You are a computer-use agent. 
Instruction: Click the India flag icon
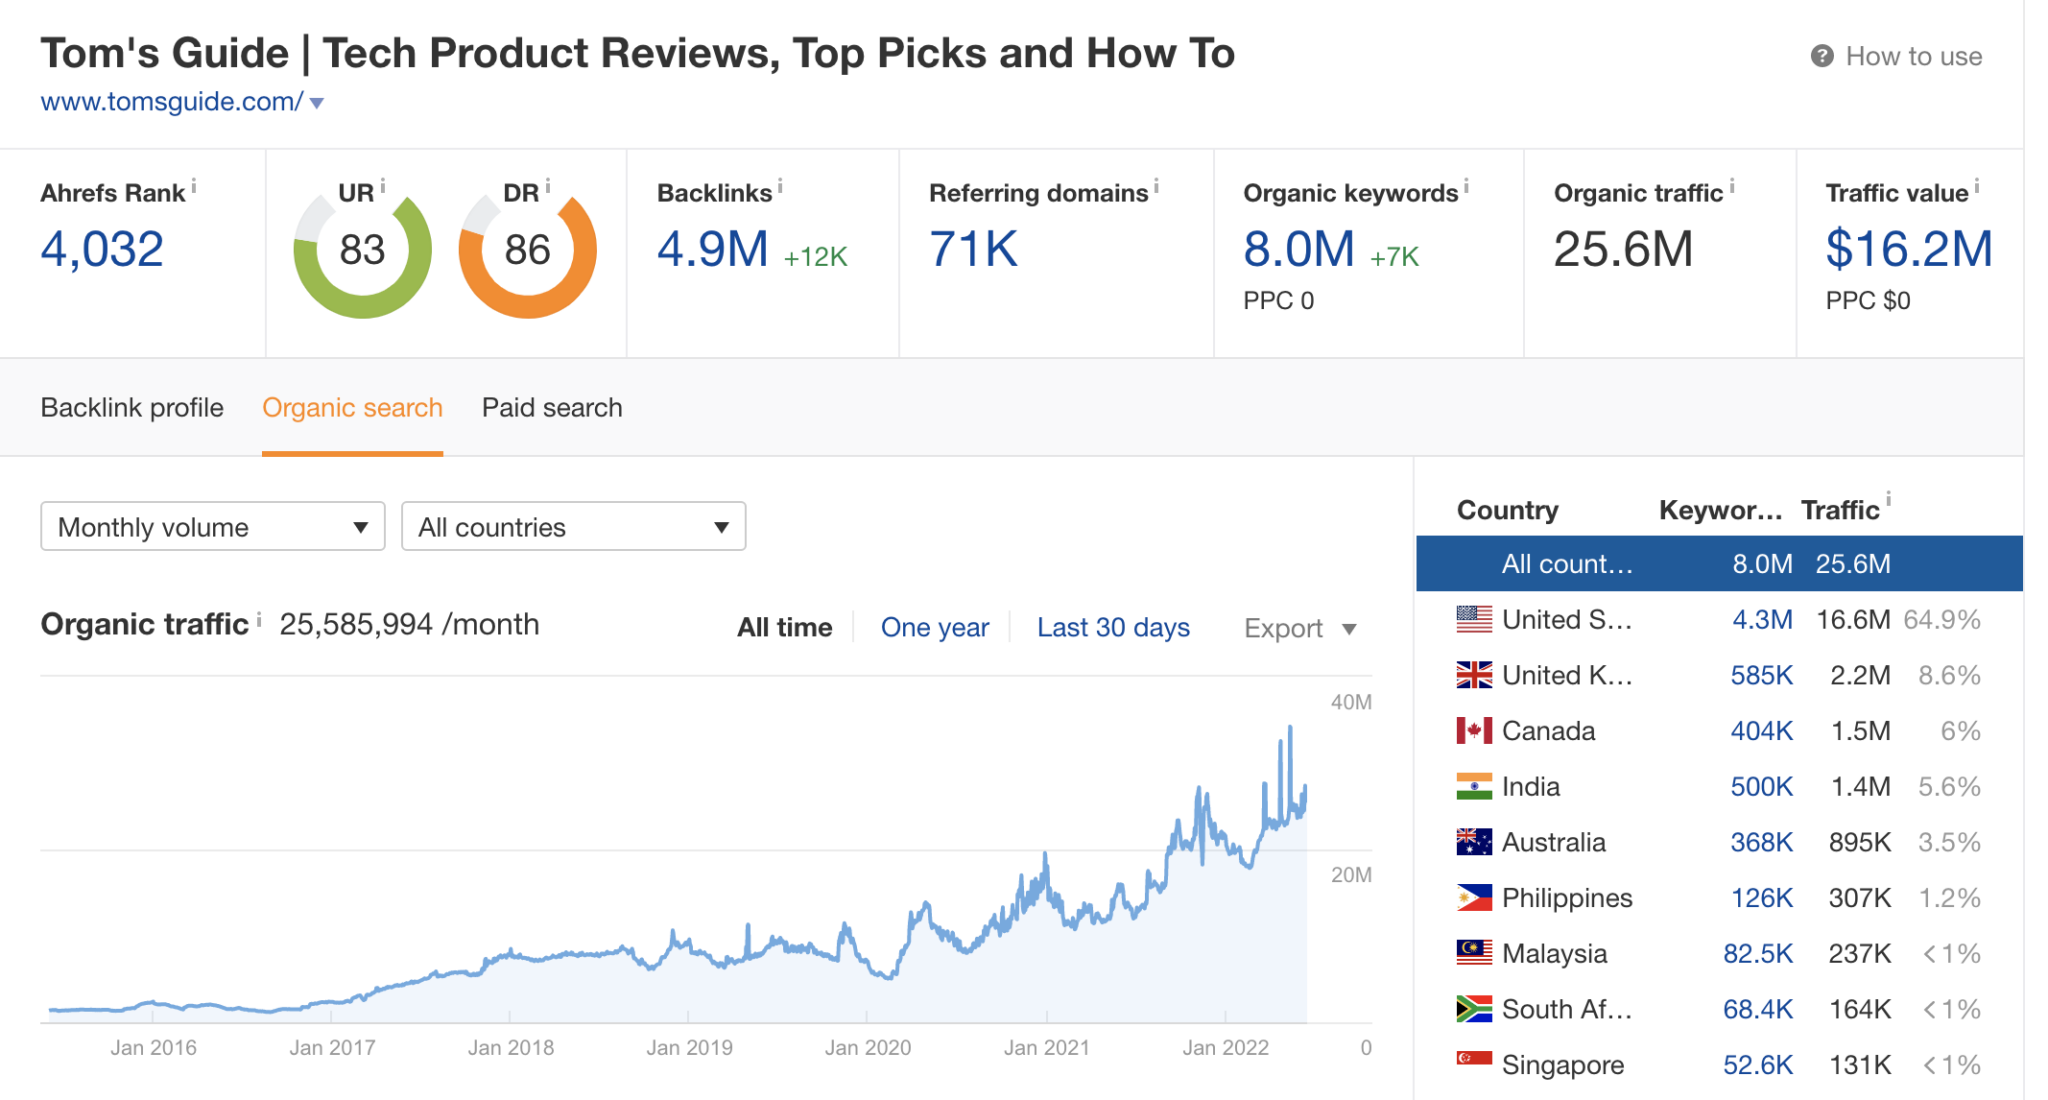(1474, 787)
